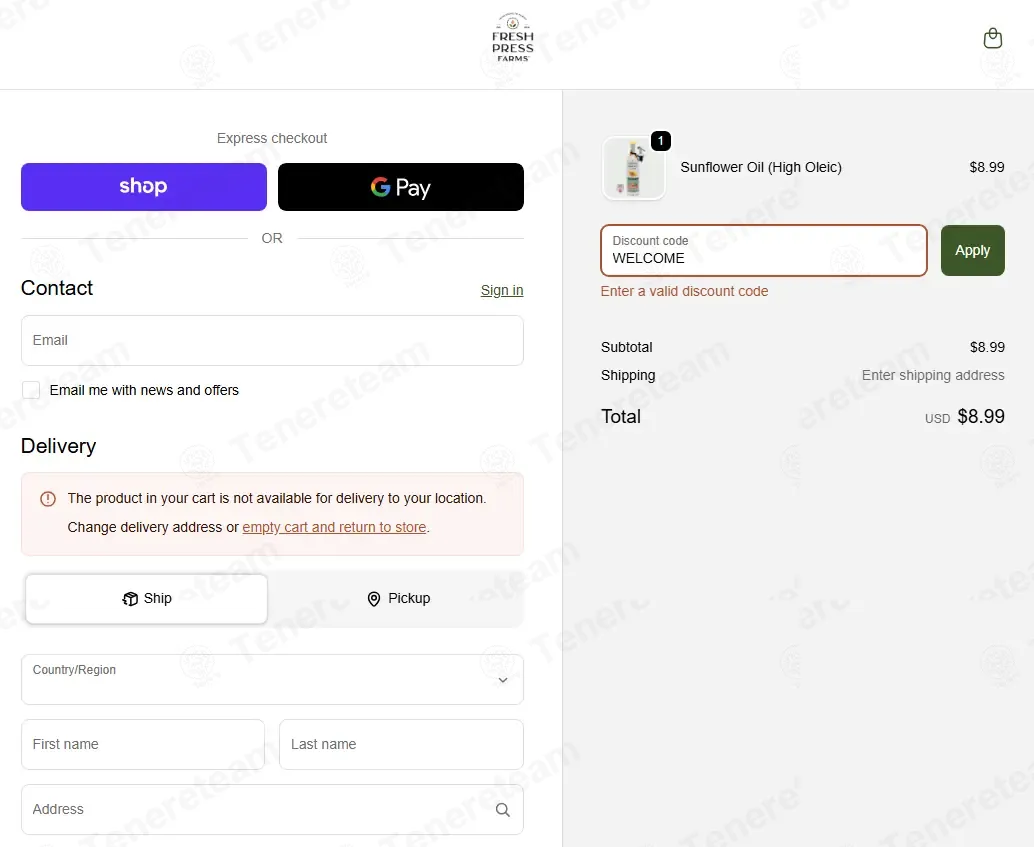Click the delivery error warning icon
The width and height of the screenshot is (1034, 847).
[47, 499]
